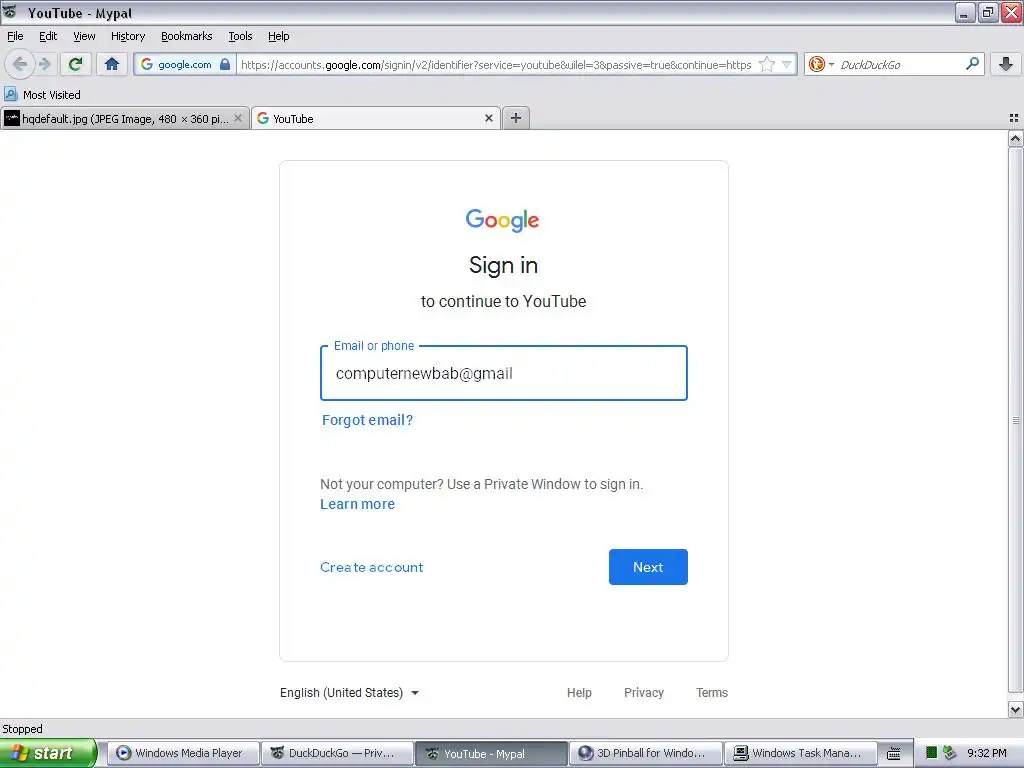Screen dimensions: 1024x768
Task: Open the English (United States) language dropdown
Action: 349,692
